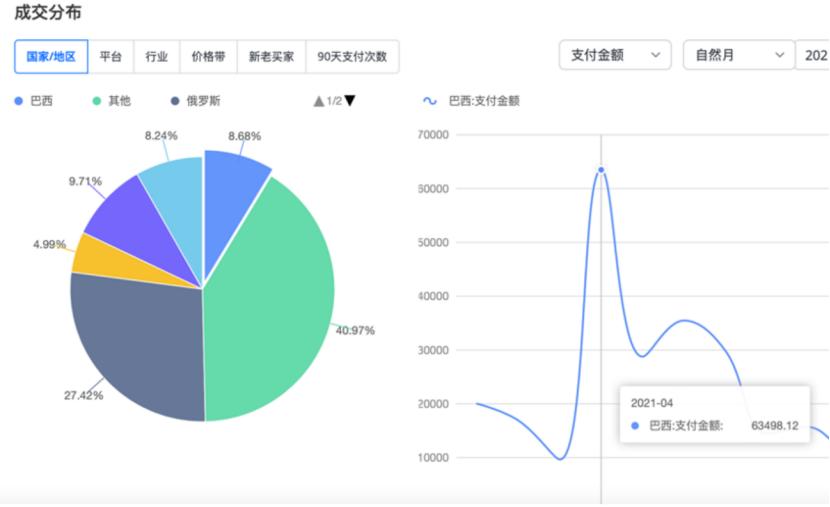Open the 价格带 tab

(x=208, y=57)
